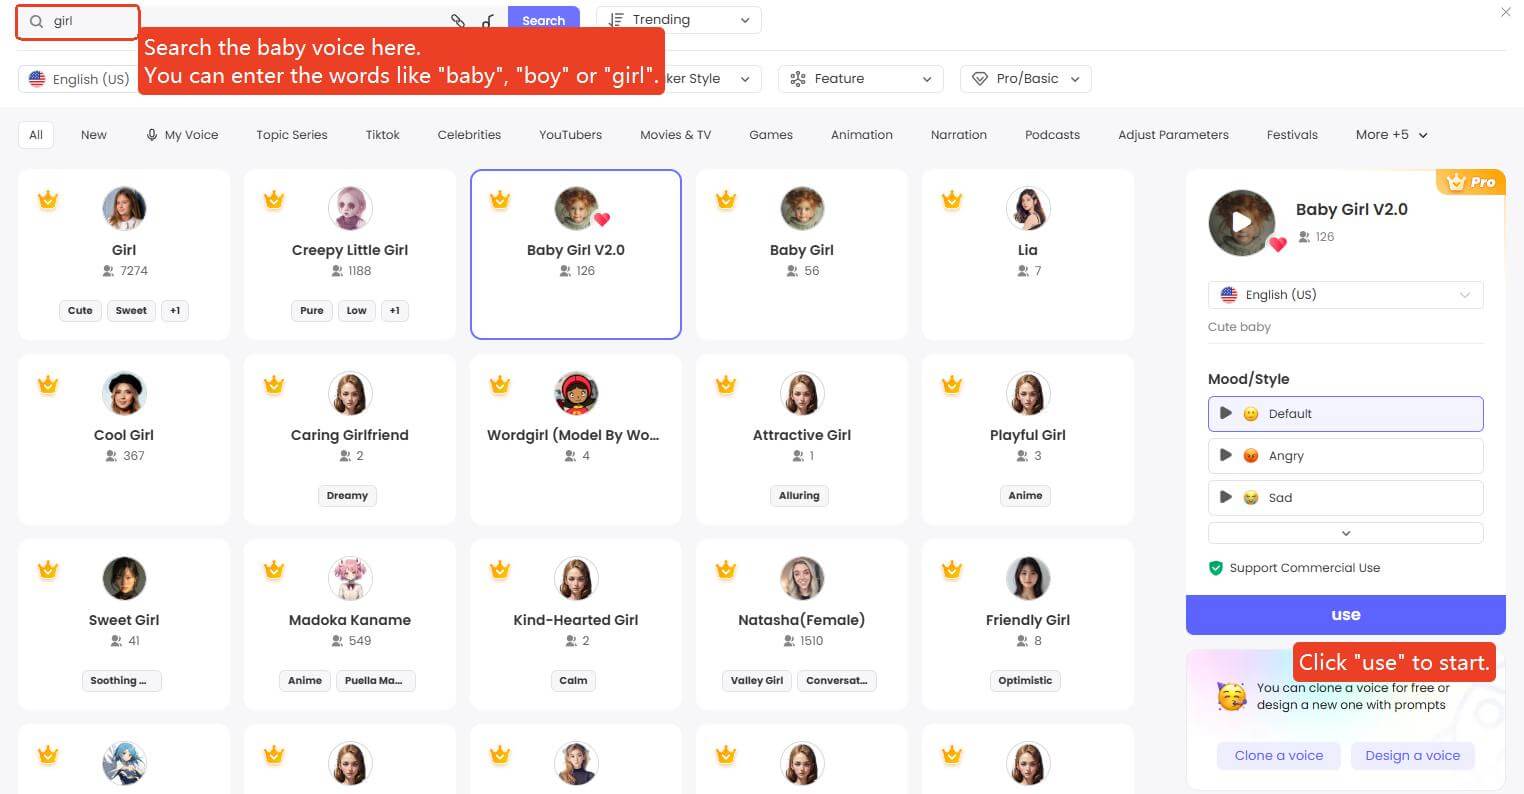Image resolution: width=1524 pixels, height=794 pixels.
Task: Open the Movies & TV tab
Action: tap(676, 135)
